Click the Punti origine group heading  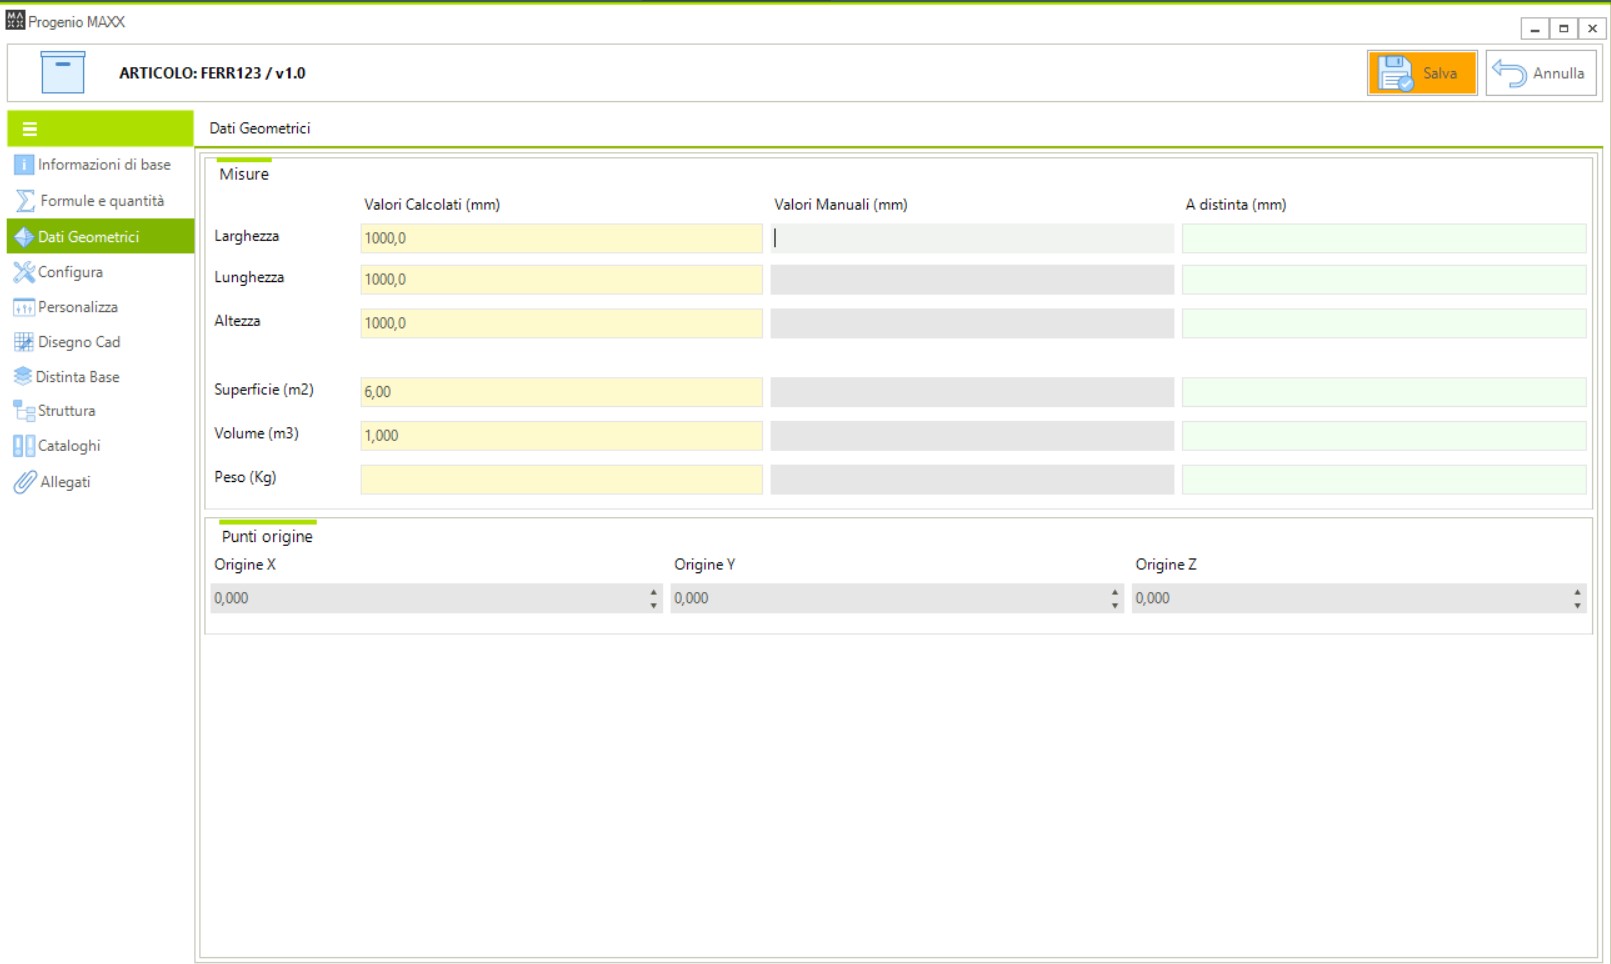[267, 537]
